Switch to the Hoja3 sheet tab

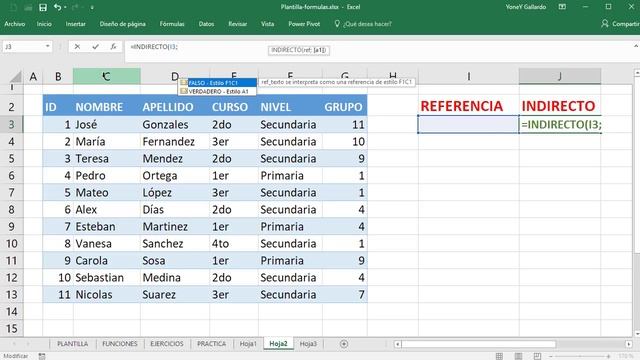(x=308, y=344)
